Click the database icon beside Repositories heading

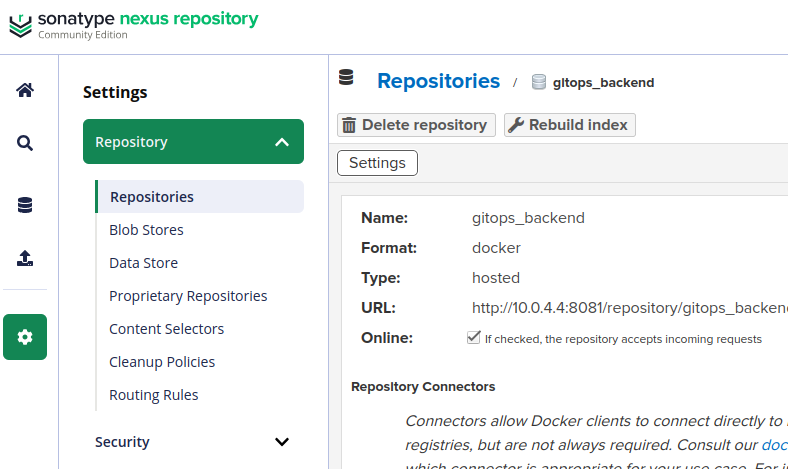tap(346, 77)
